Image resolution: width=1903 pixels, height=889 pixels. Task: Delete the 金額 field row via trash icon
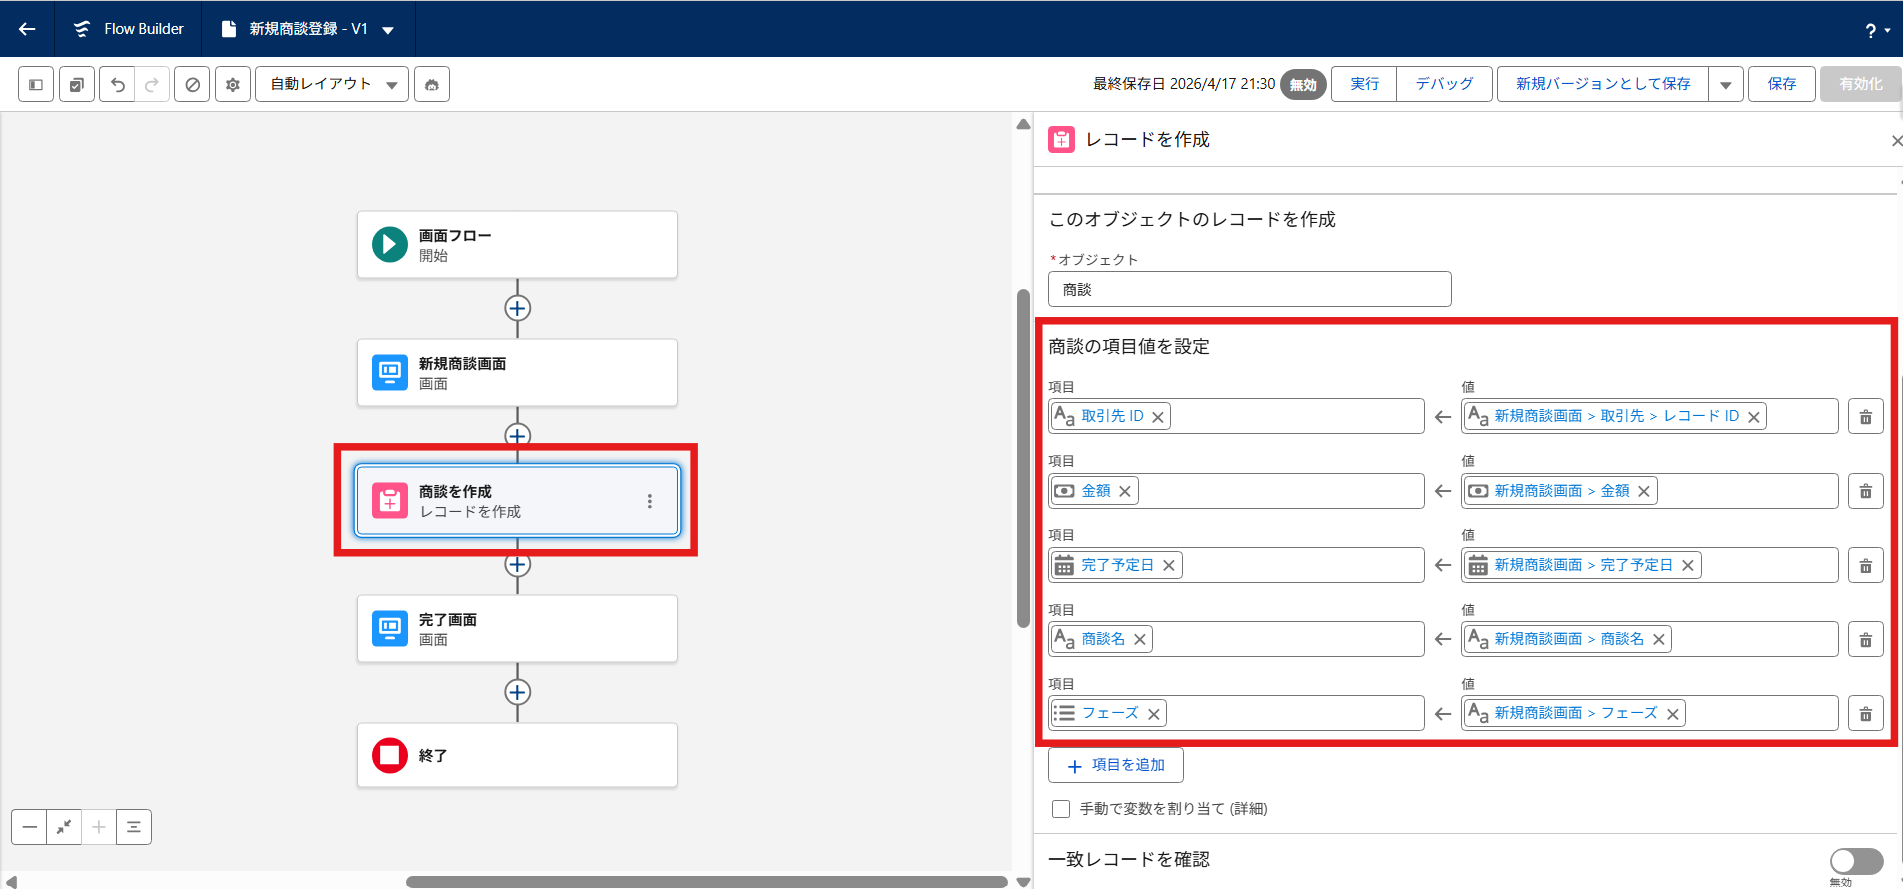pyautogui.click(x=1865, y=490)
